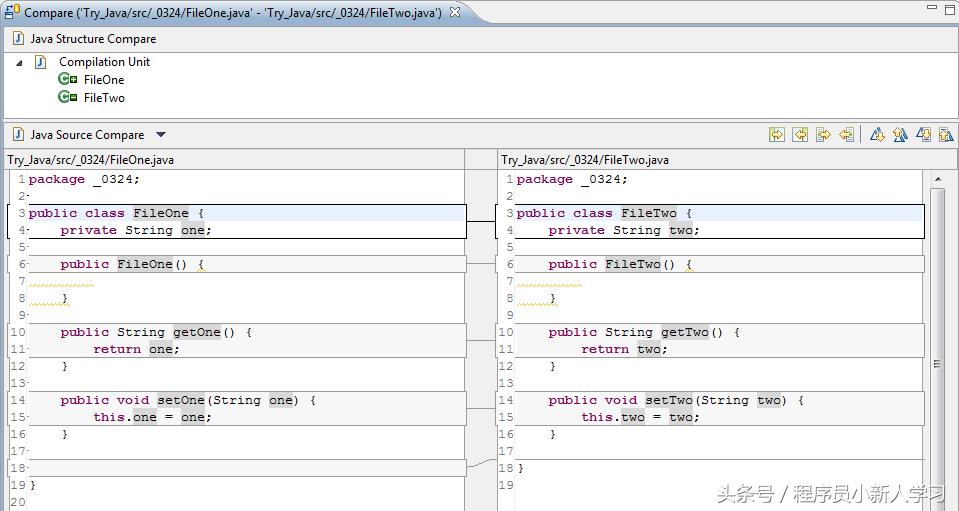Jump to previous change
The height and width of the screenshot is (511, 959).
[x=946, y=134]
